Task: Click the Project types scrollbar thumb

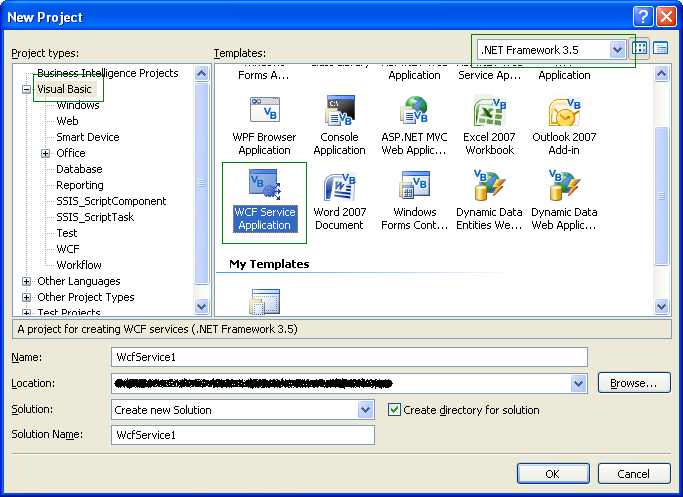Action: [x=201, y=183]
